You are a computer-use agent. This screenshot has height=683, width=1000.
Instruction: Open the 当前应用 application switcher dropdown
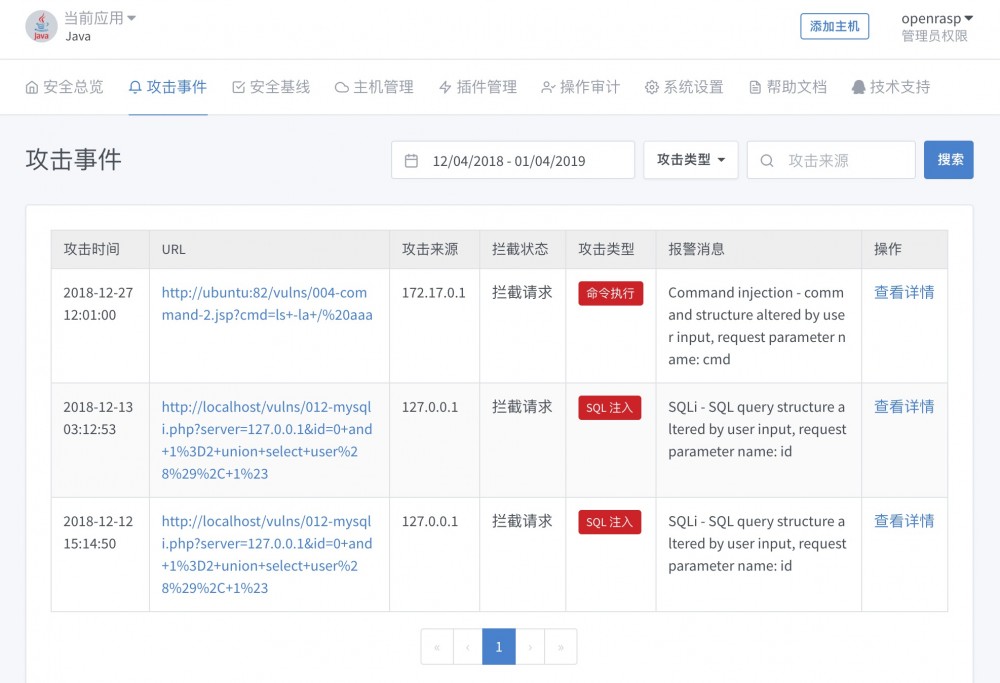point(100,18)
